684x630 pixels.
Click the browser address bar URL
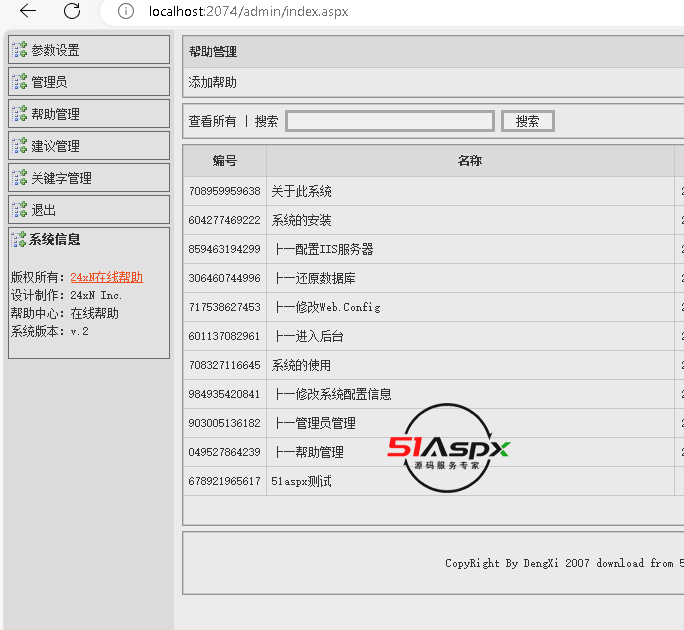(248, 11)
